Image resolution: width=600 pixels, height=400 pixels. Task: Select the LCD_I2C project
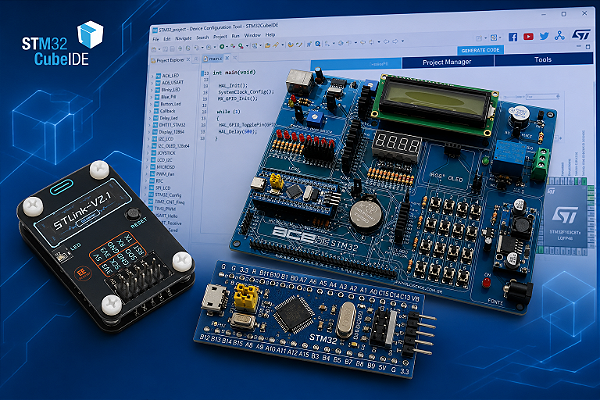pyautogui.click(x=164, y=160)
